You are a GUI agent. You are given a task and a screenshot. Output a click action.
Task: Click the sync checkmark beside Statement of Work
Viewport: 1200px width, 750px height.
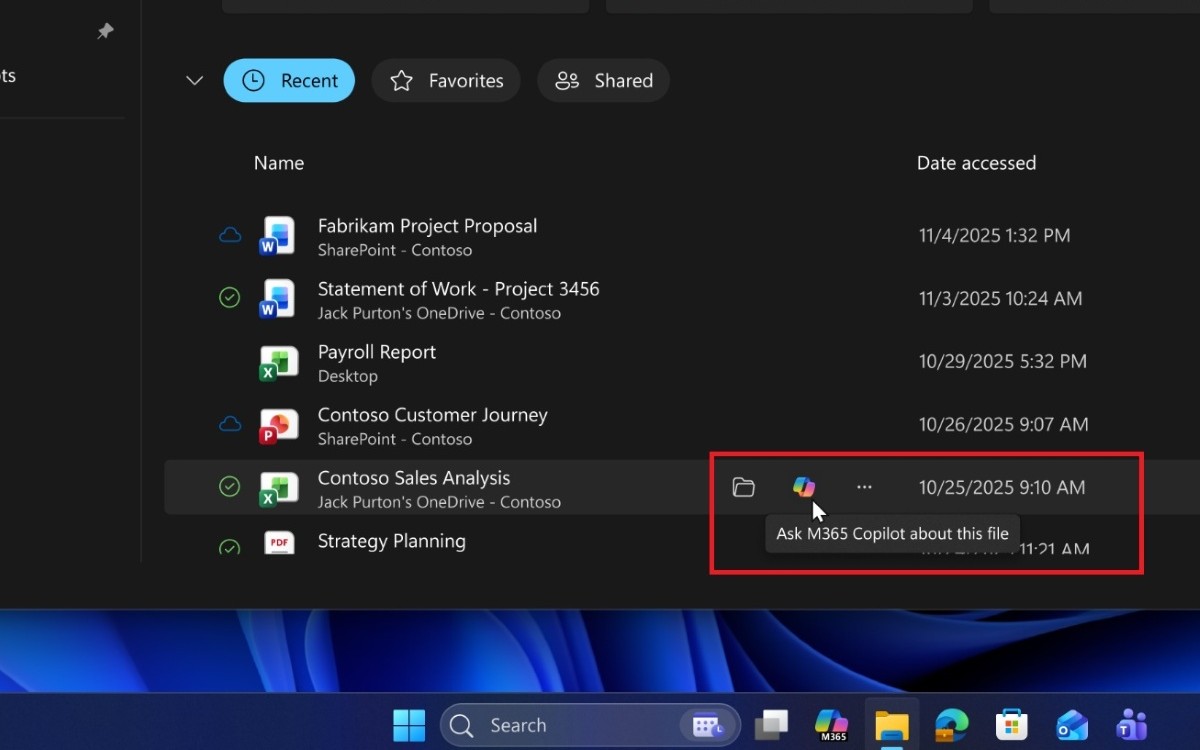pyautogui.click(x=230, y=297)
